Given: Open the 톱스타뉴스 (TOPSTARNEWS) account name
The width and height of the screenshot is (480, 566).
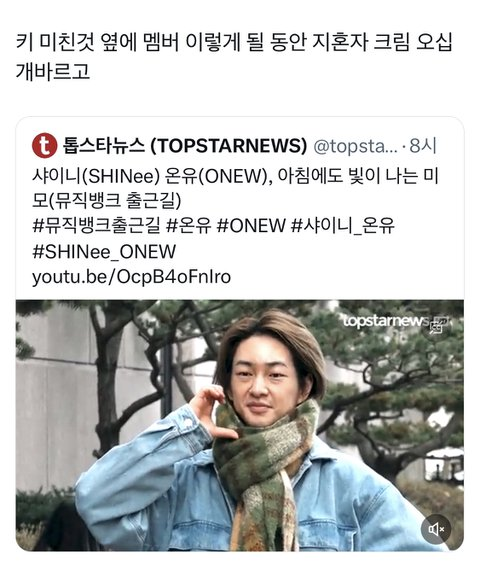Looking at the screenshot, I should pyautogui.click(x=185, y=145).
